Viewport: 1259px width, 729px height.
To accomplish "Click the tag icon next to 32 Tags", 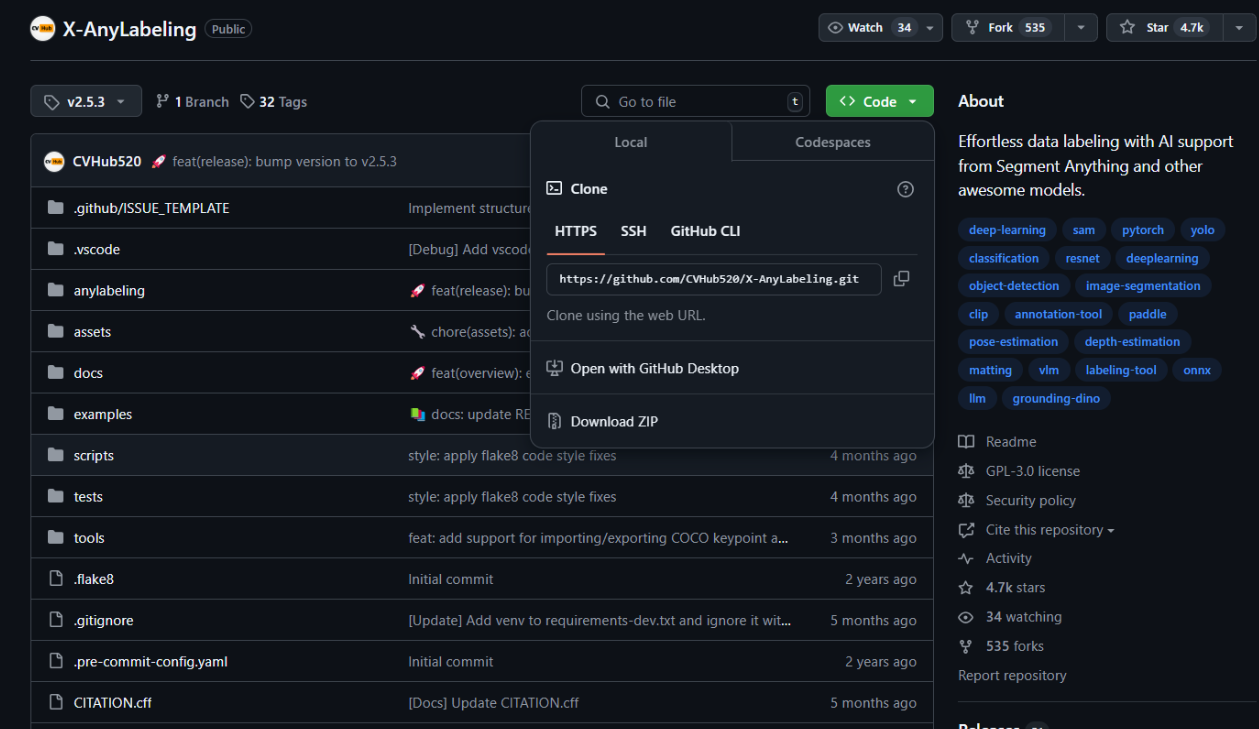I will point(248,102).
